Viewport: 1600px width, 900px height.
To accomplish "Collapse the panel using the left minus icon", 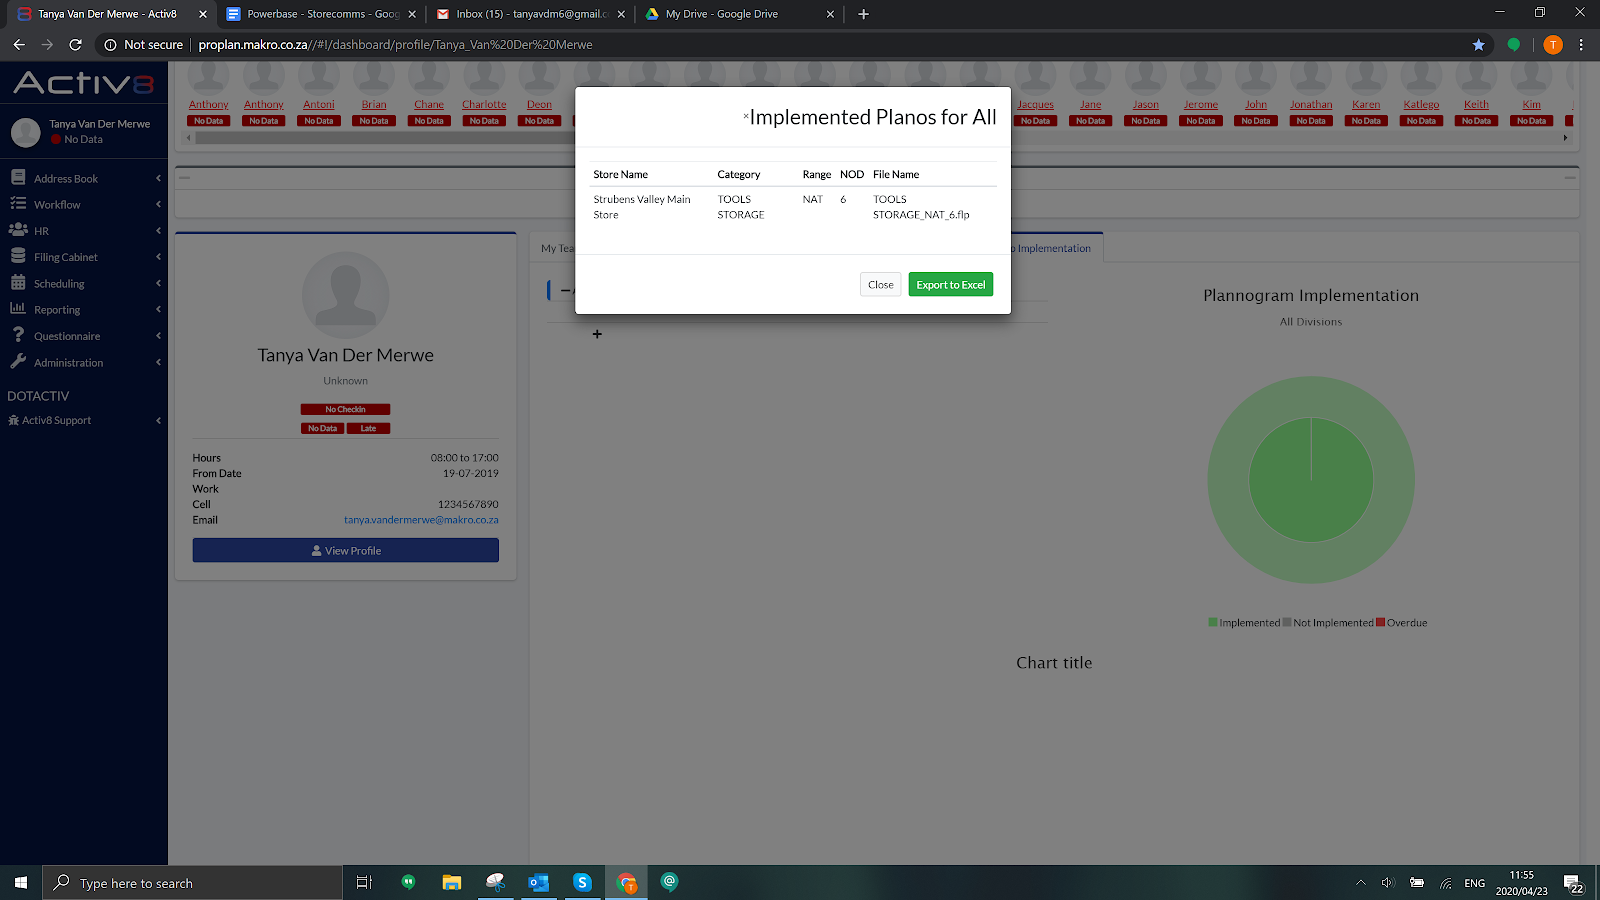I will click(x=184, y=177).
